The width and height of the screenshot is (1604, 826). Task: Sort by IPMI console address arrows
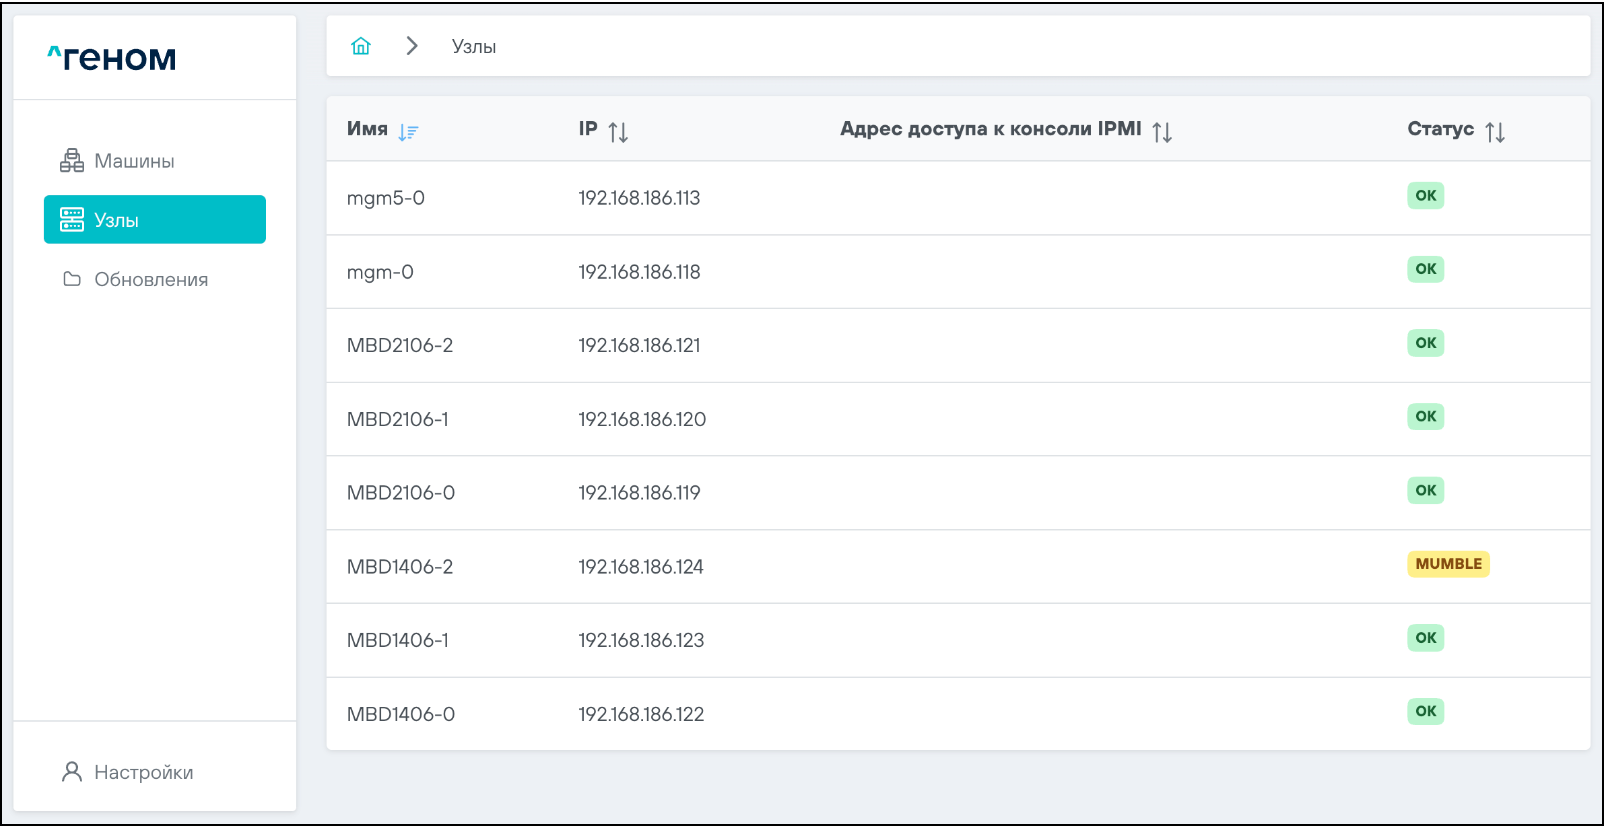click(x=1161, y=132)
